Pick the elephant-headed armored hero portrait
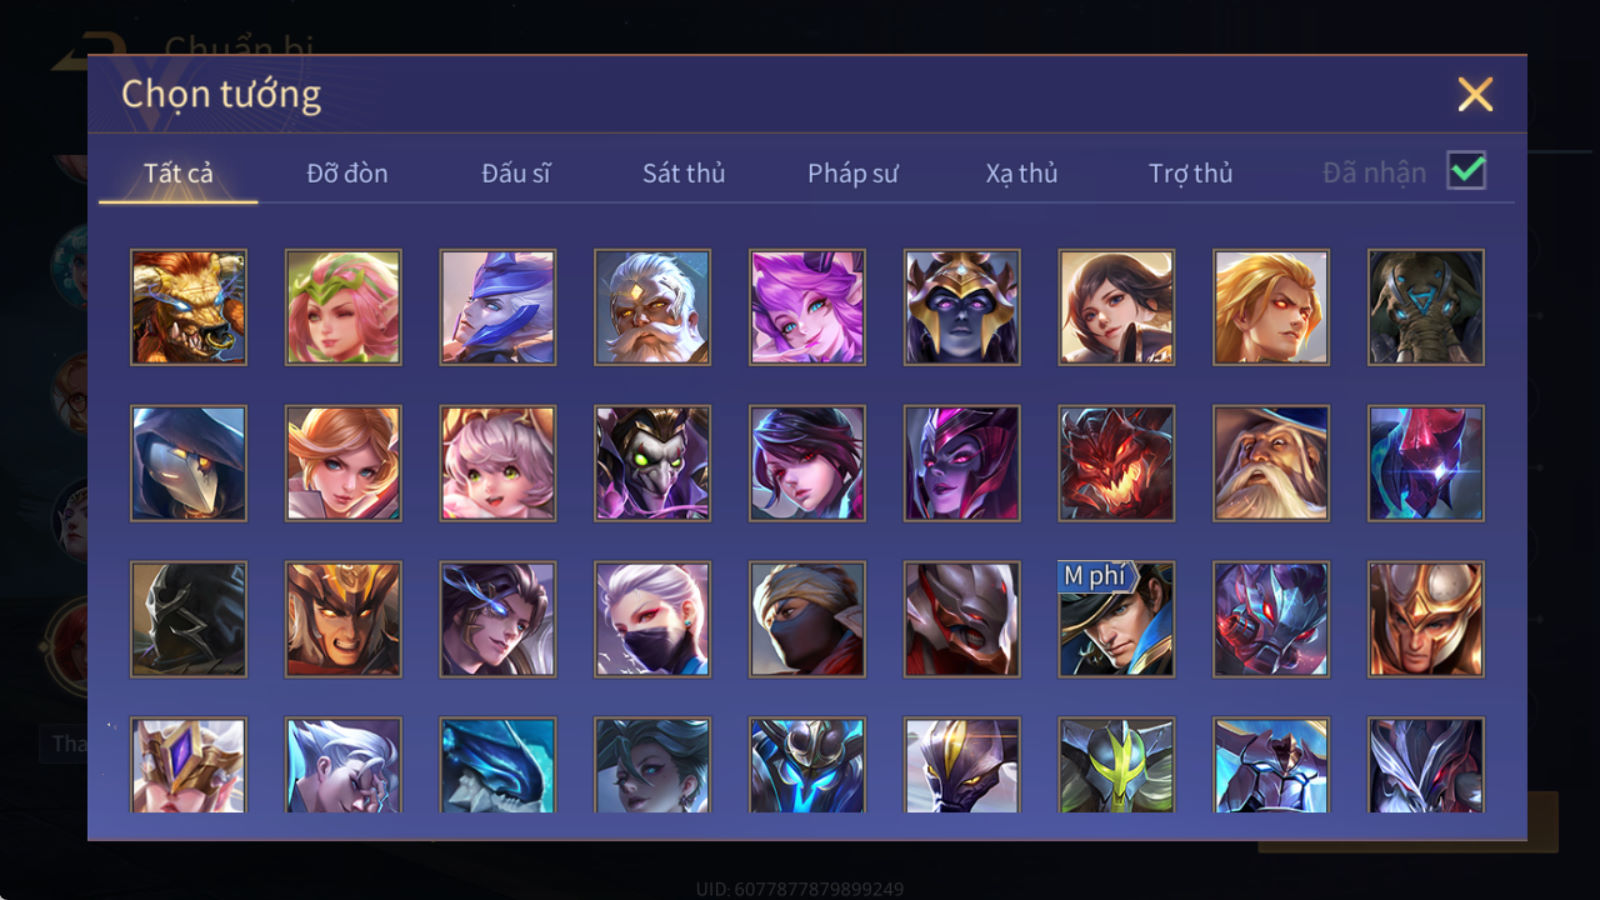The image size is (1600, 900). pos(1426,307)
